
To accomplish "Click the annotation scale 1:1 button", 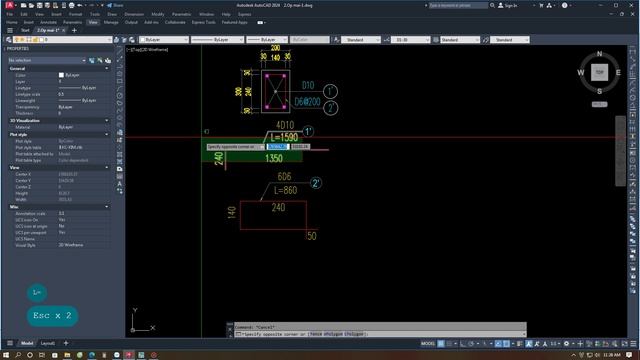I will pos(554,344).
